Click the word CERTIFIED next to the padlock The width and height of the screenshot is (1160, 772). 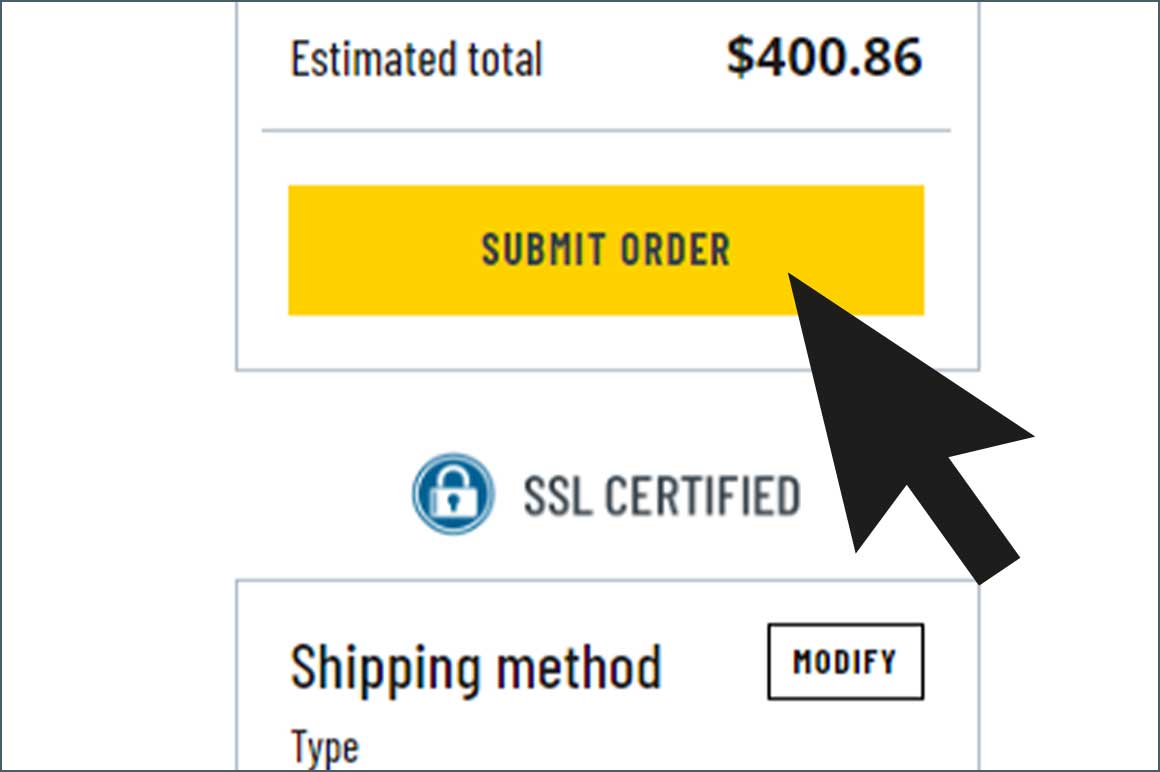click(x=703, y=495)
